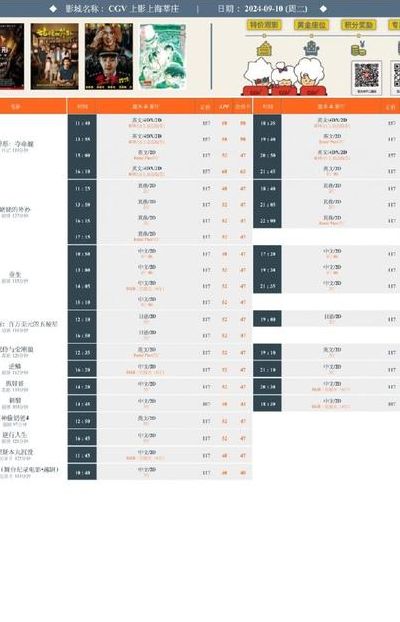
Task: Click the yen coin stack icon
Action: [359, 49]
